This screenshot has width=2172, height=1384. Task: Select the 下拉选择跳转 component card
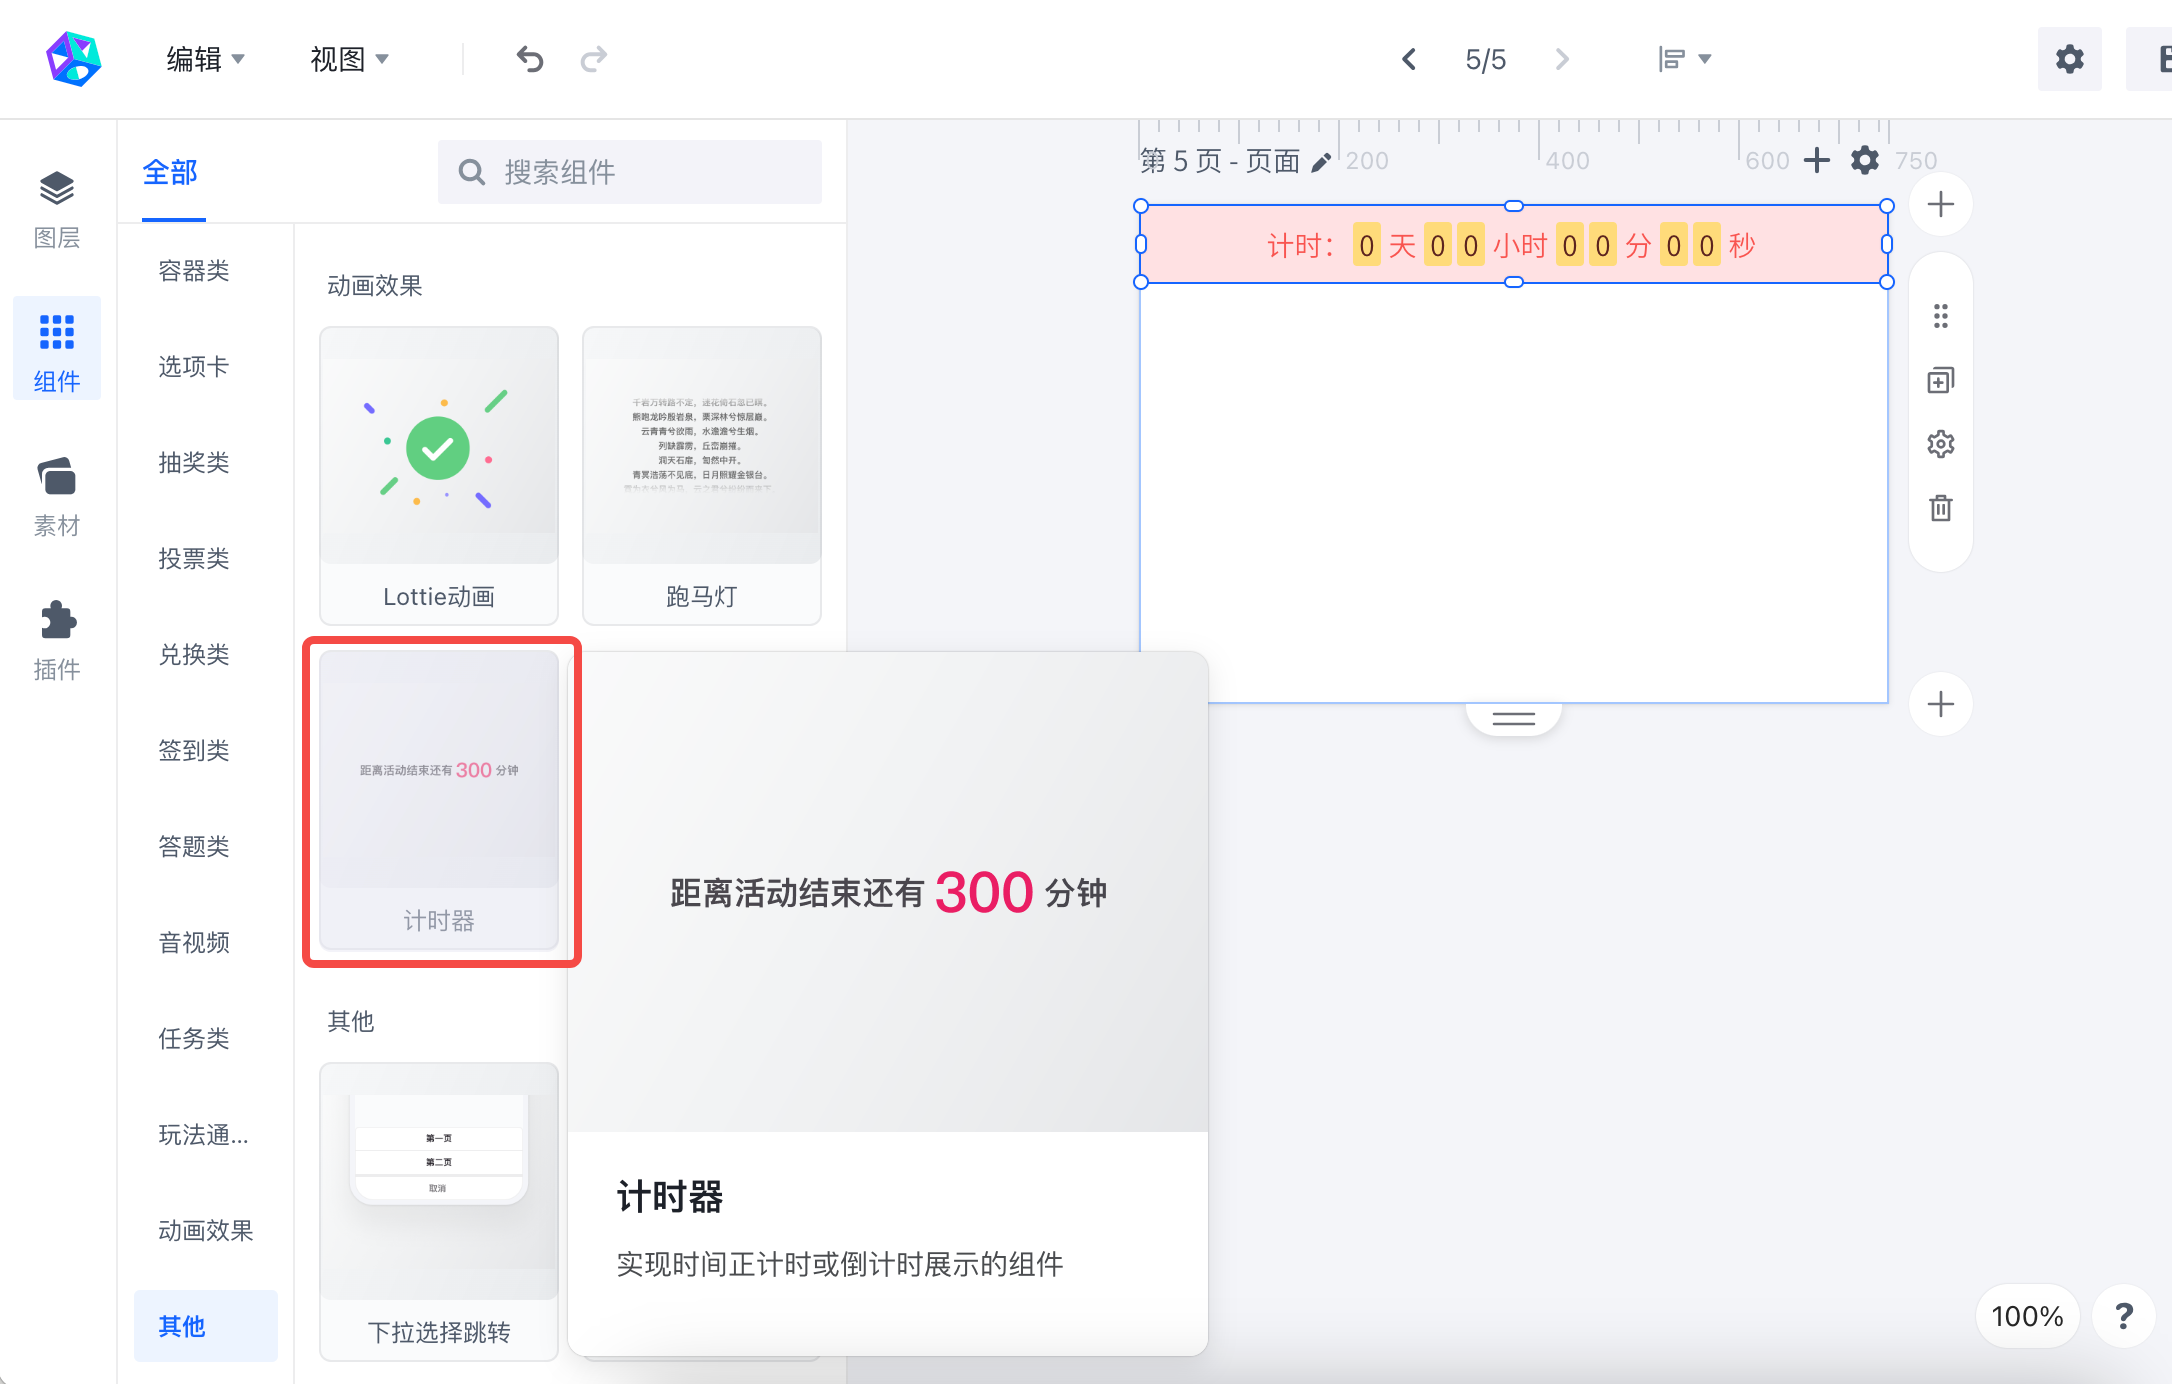point(439,1211)
